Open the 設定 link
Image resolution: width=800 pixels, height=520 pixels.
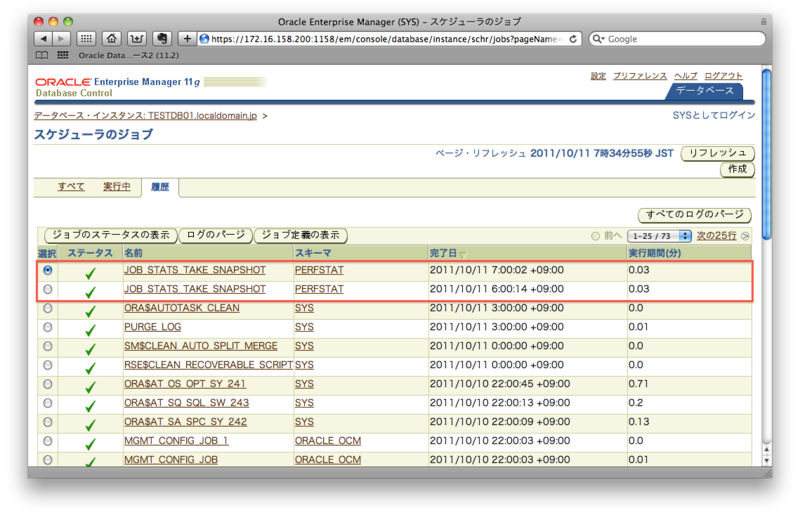tap(598, 76)
